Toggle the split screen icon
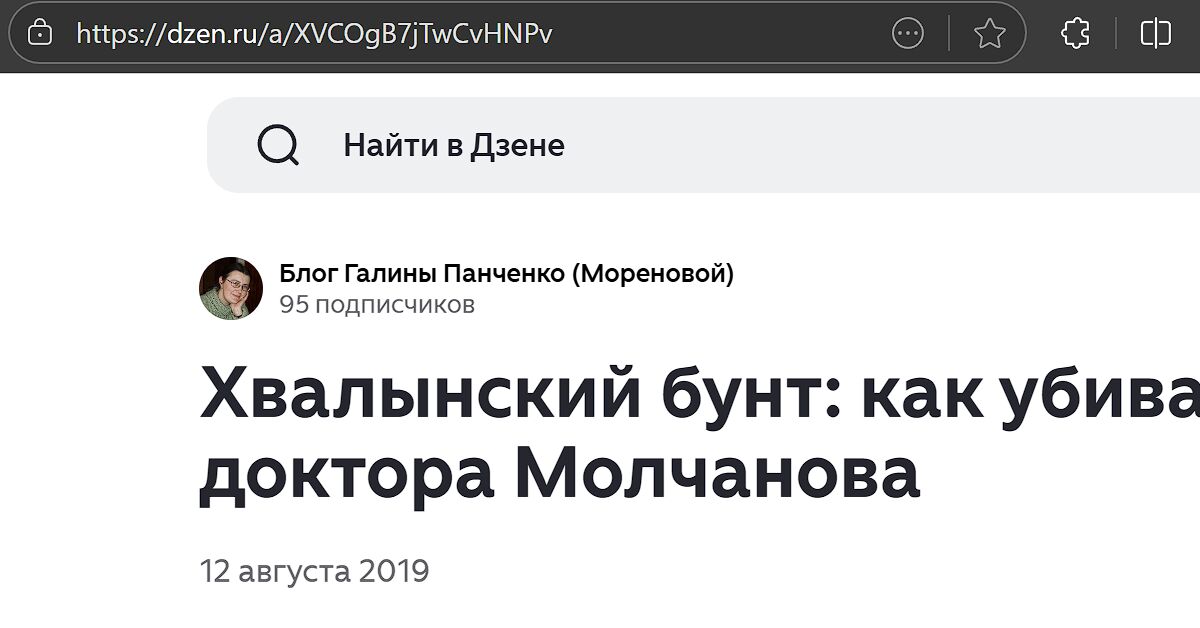The height and width of the screenshot is (628, 1200). (1155, 34)
